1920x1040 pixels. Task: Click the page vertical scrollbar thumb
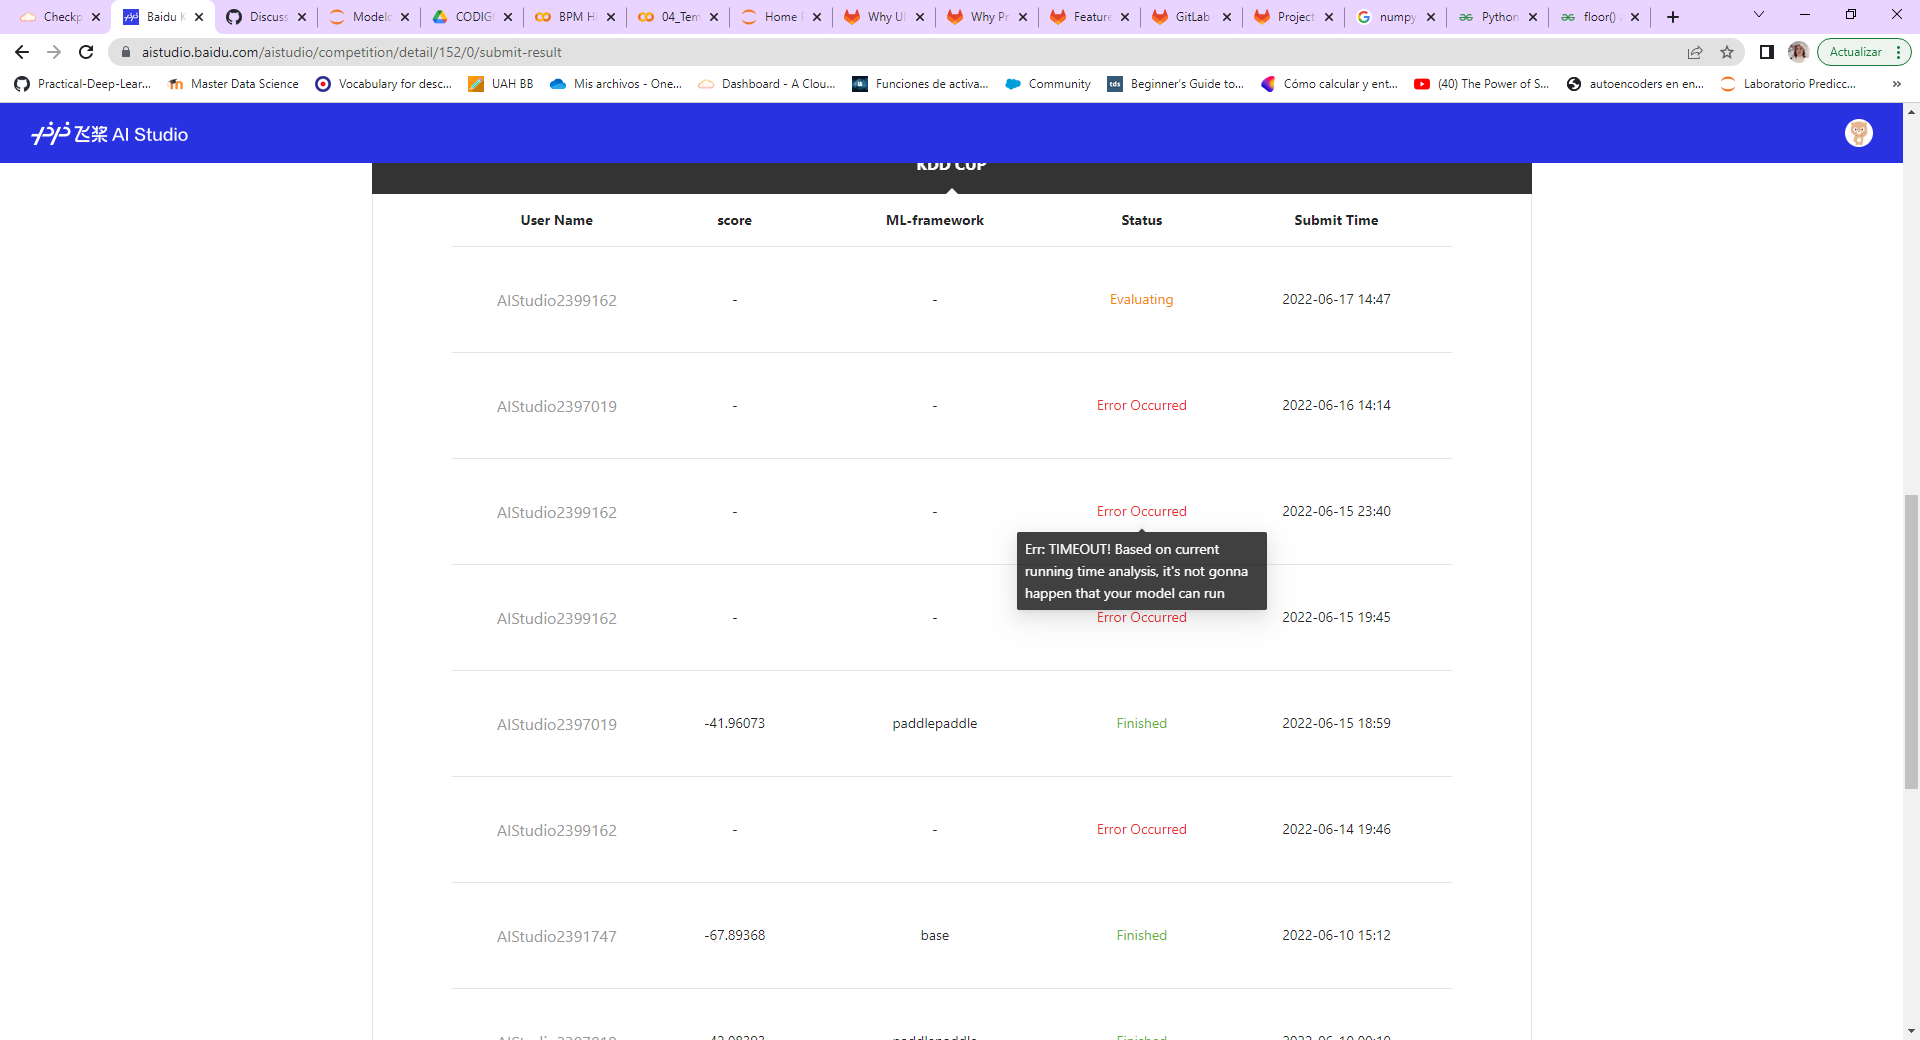click(x=1911, y=642)
